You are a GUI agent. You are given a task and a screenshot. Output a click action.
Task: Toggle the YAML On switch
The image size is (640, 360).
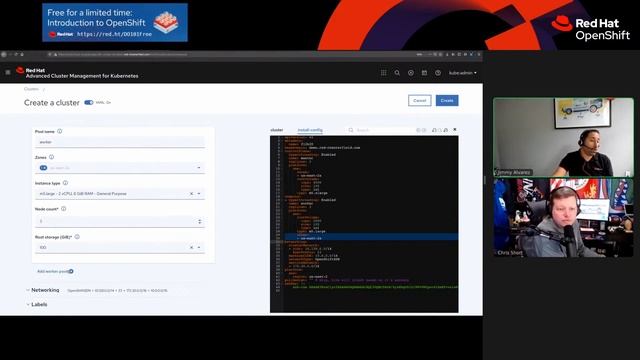(x=89, y=102)
